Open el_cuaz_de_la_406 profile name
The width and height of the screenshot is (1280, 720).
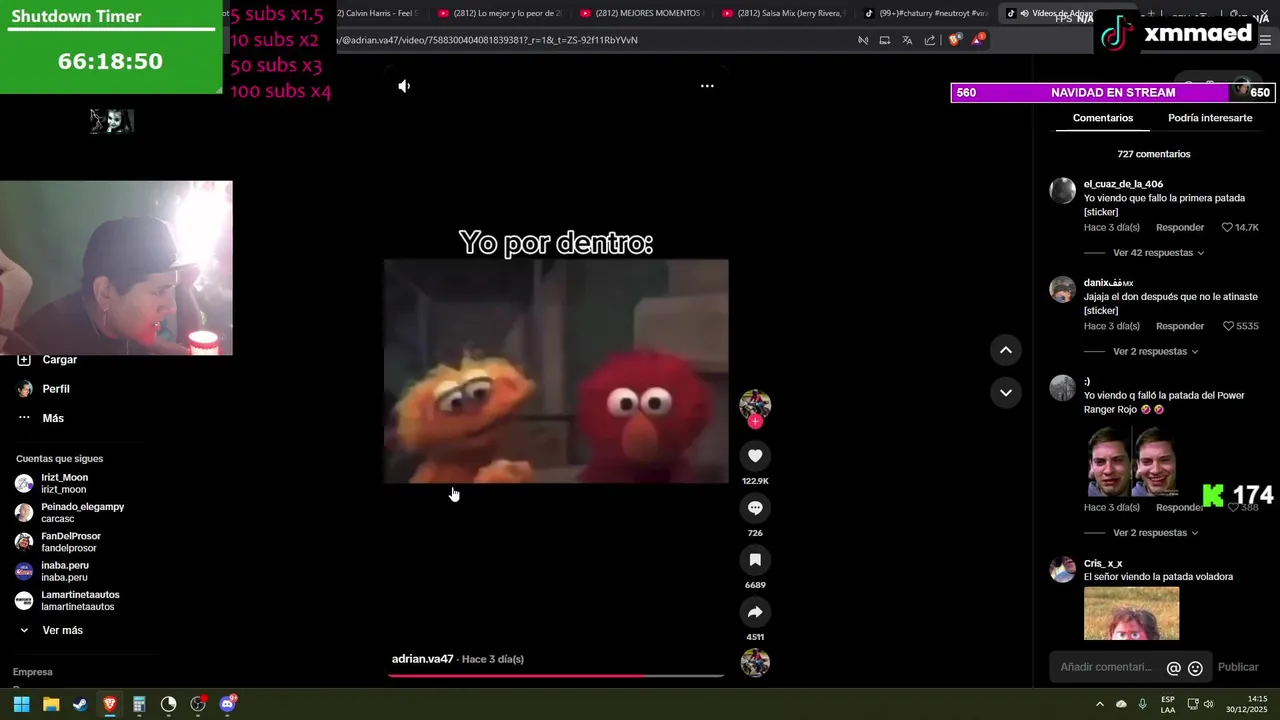(1123, 184)
